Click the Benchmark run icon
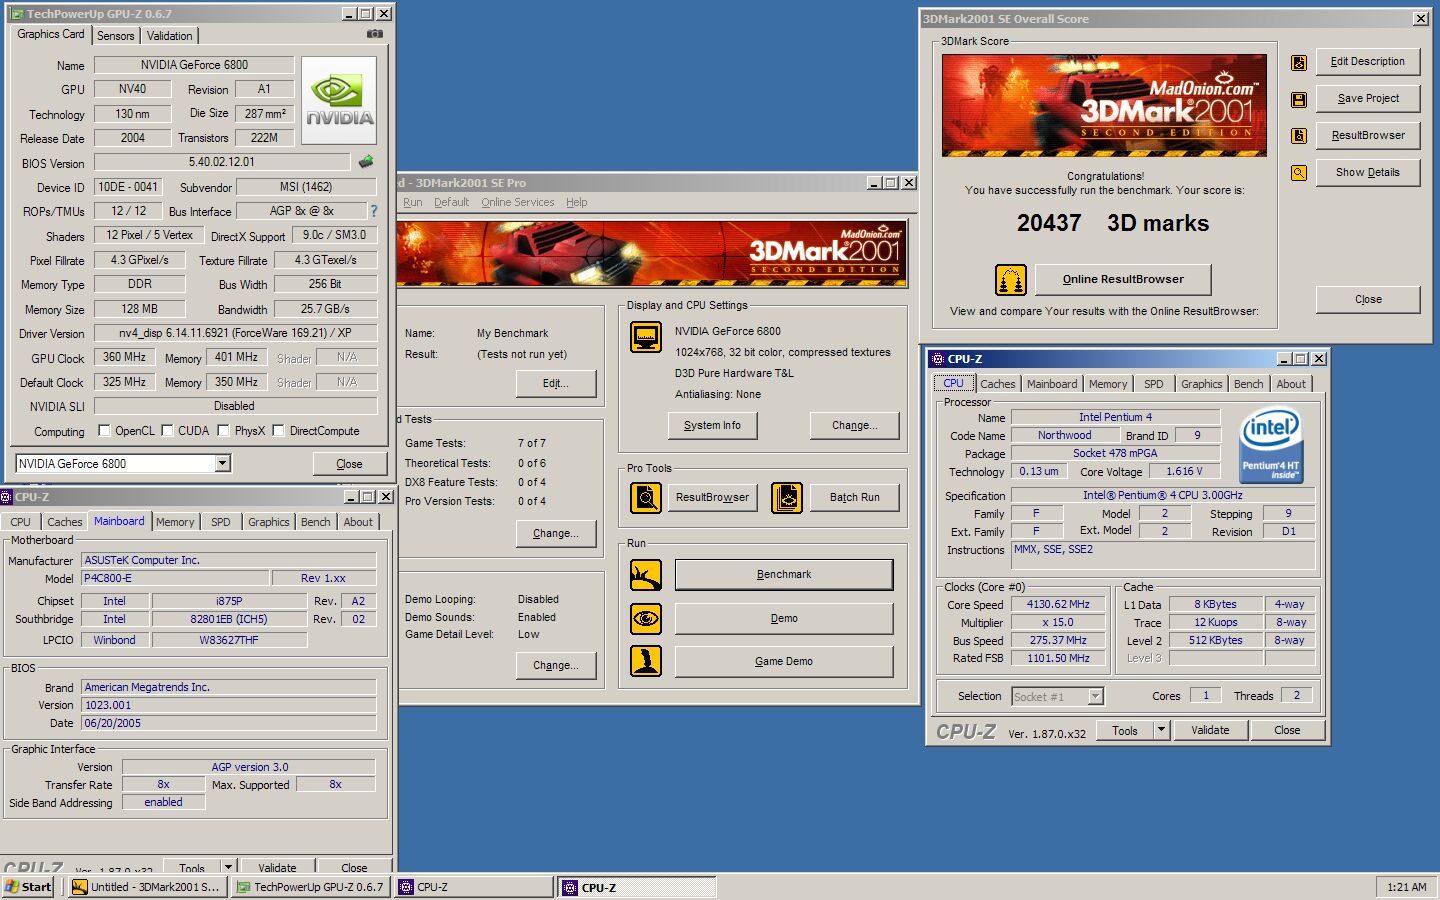1440x900 pixels. (646, 575)
